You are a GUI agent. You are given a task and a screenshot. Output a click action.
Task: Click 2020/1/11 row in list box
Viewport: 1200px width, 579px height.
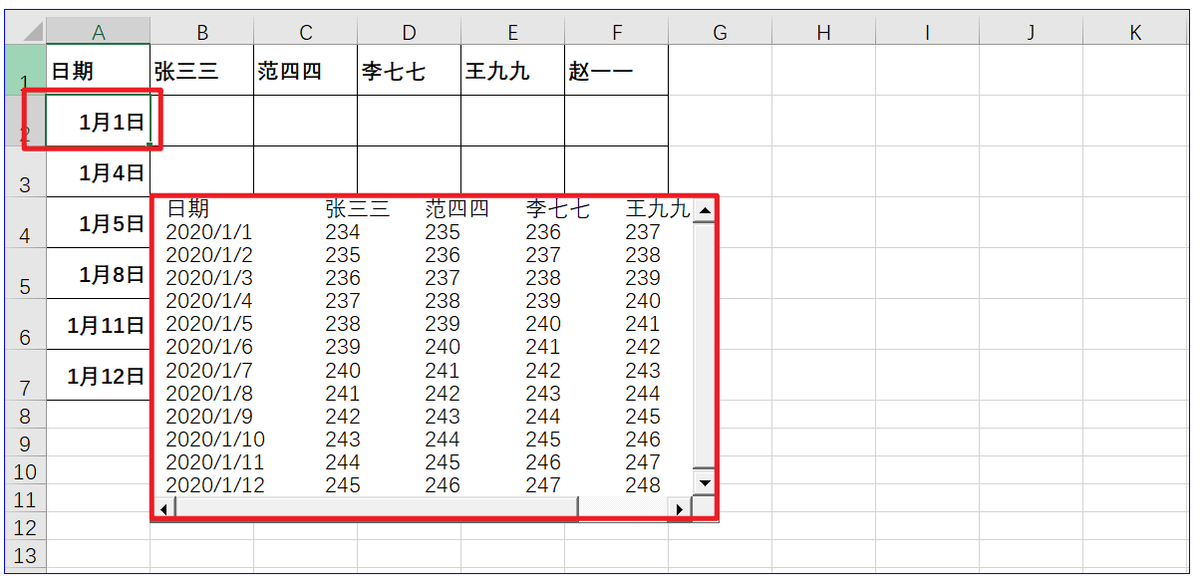pyautogui.click(x=423, y=462)
